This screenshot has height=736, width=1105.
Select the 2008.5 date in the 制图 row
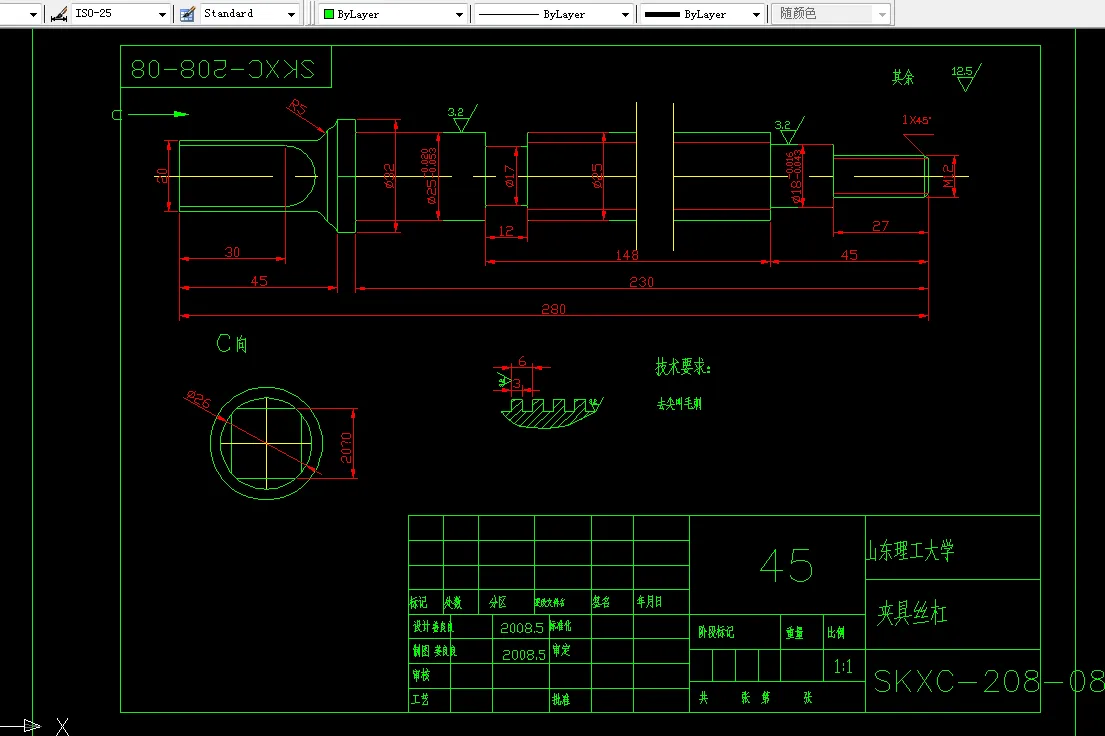coord(524,655)
